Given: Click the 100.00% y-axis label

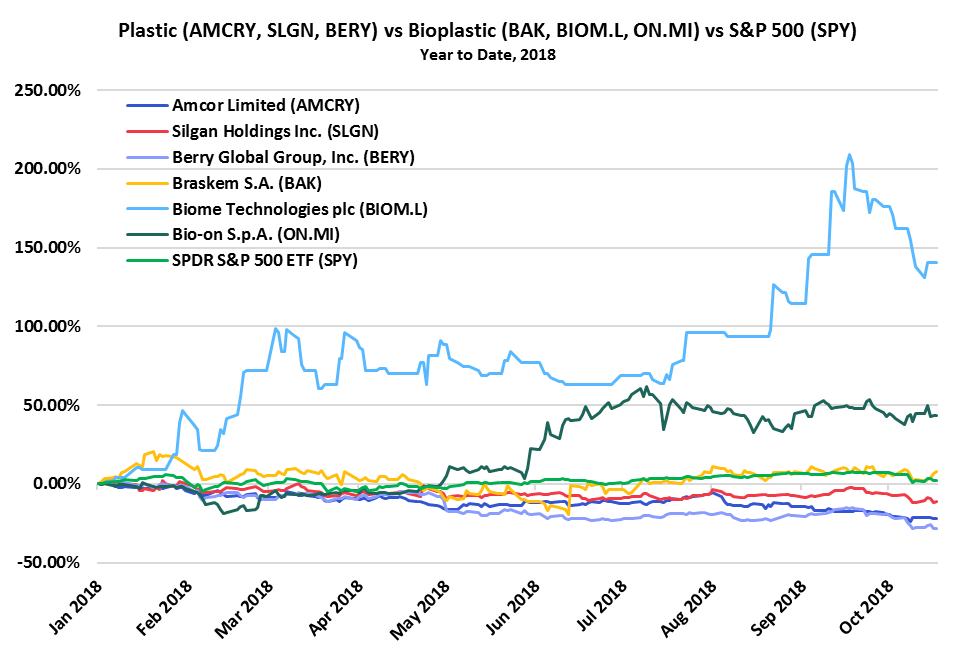Looking at the screenshot, I should click(x=48, y=327).
